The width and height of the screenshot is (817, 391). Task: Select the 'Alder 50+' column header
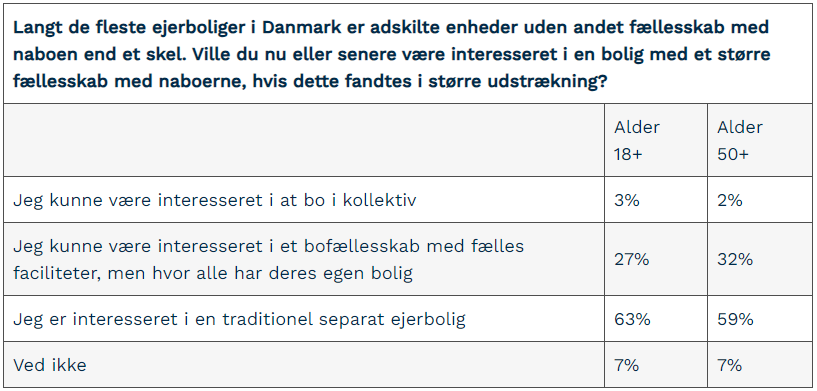(740, 140)
